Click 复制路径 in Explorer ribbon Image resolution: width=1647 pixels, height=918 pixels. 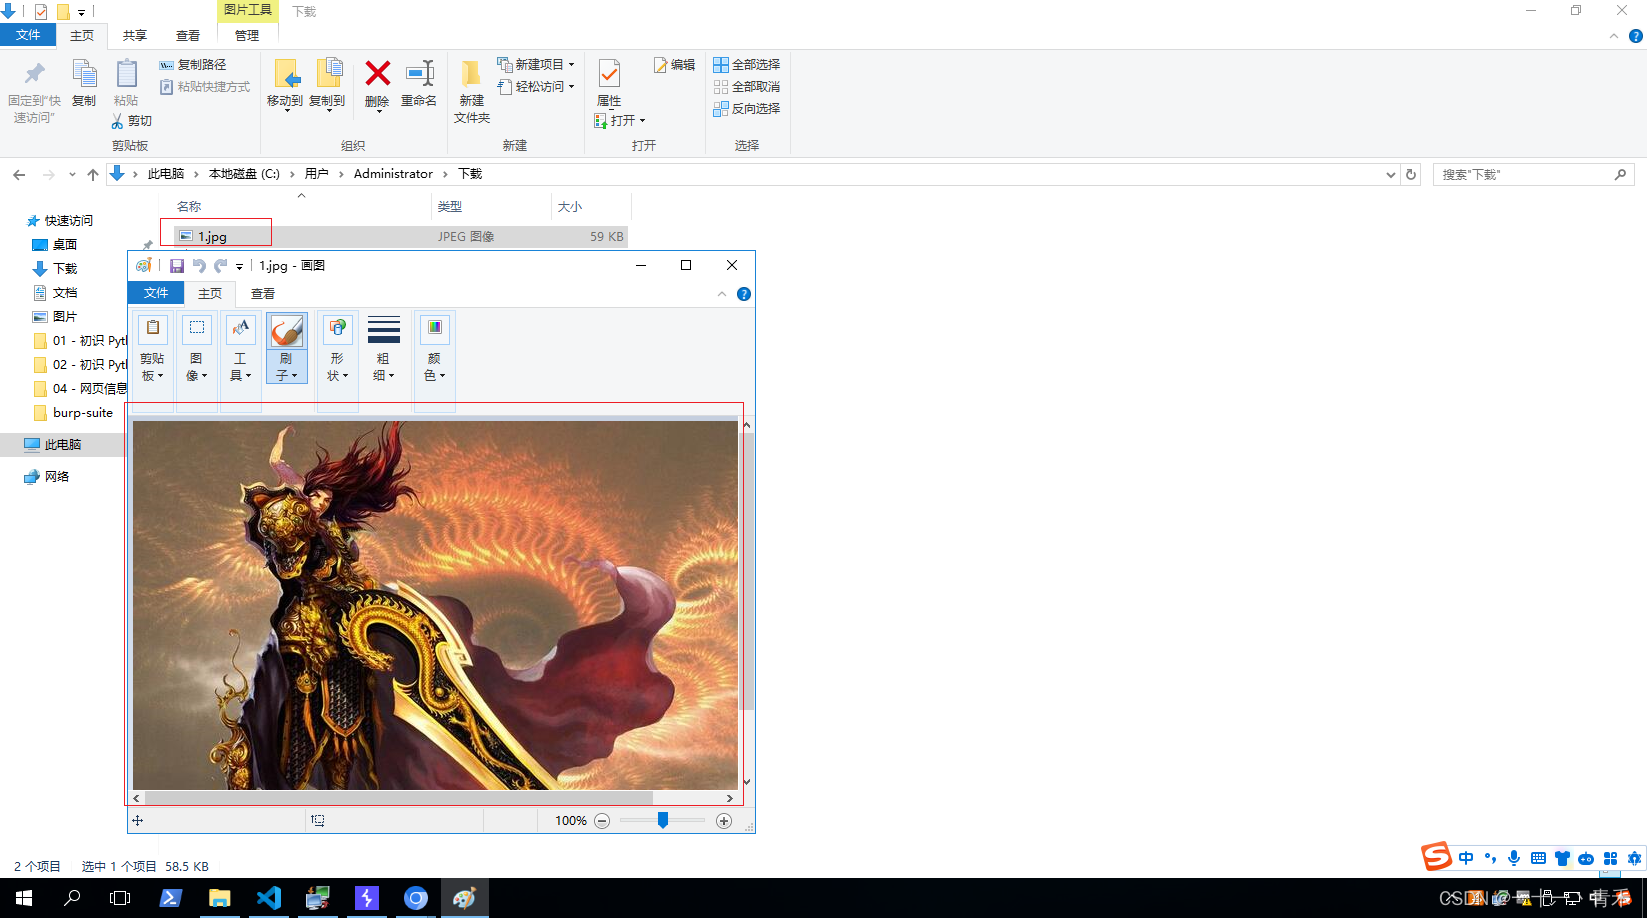193,65
